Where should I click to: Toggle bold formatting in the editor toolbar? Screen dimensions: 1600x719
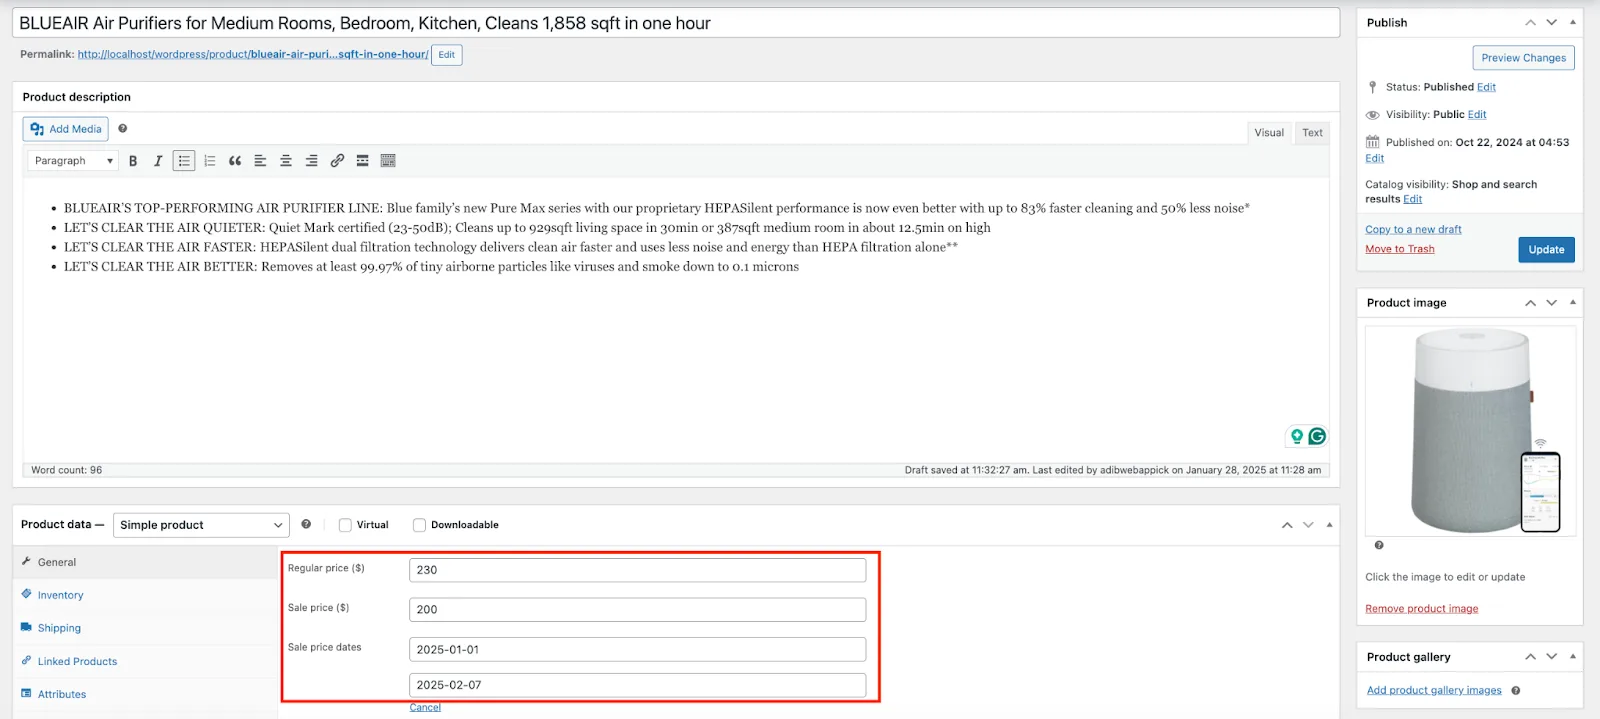tap(133, 161)
